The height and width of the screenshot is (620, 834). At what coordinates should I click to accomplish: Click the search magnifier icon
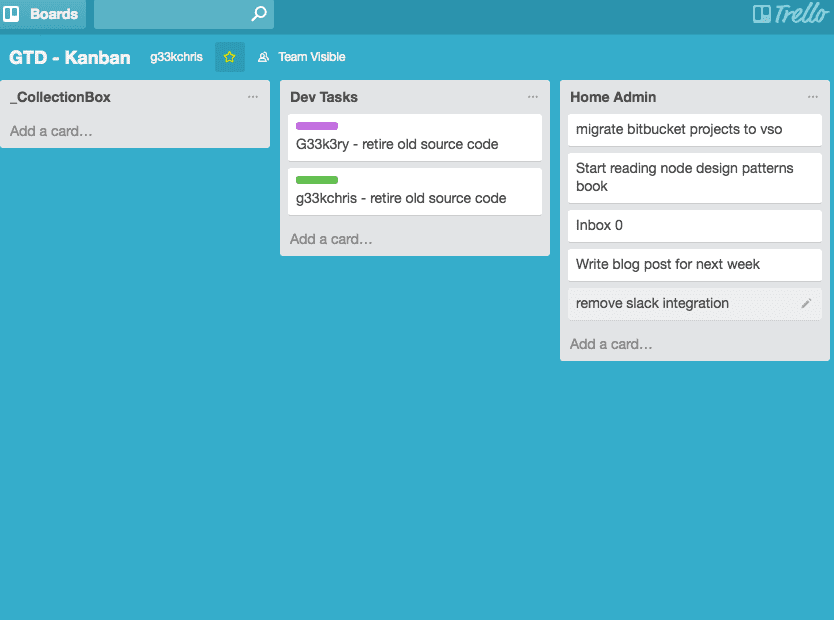(x=259, y=14)
